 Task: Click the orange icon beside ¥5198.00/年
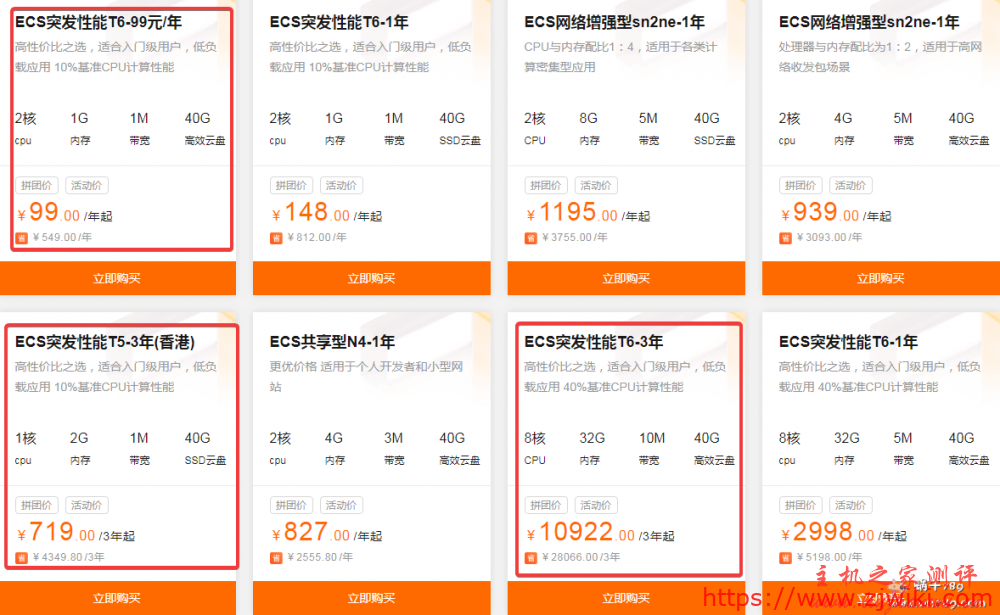786,558
